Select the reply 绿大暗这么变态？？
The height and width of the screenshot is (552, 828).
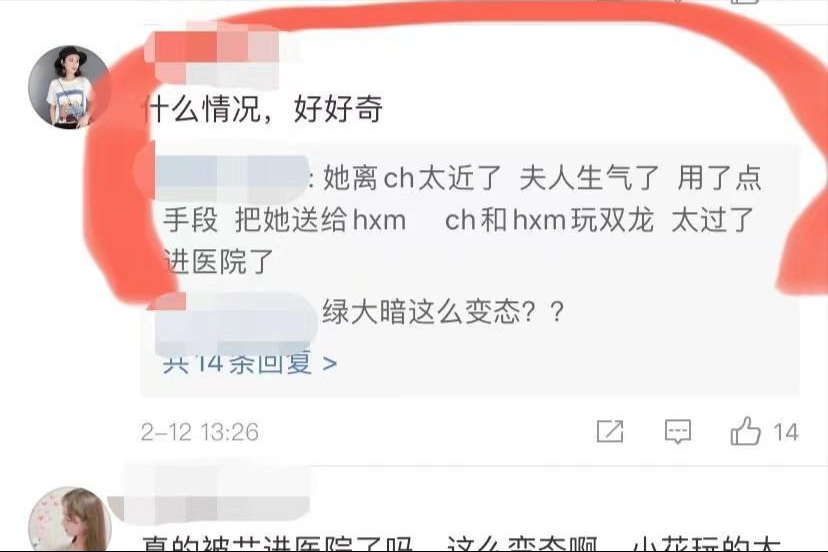pos(443,312)
